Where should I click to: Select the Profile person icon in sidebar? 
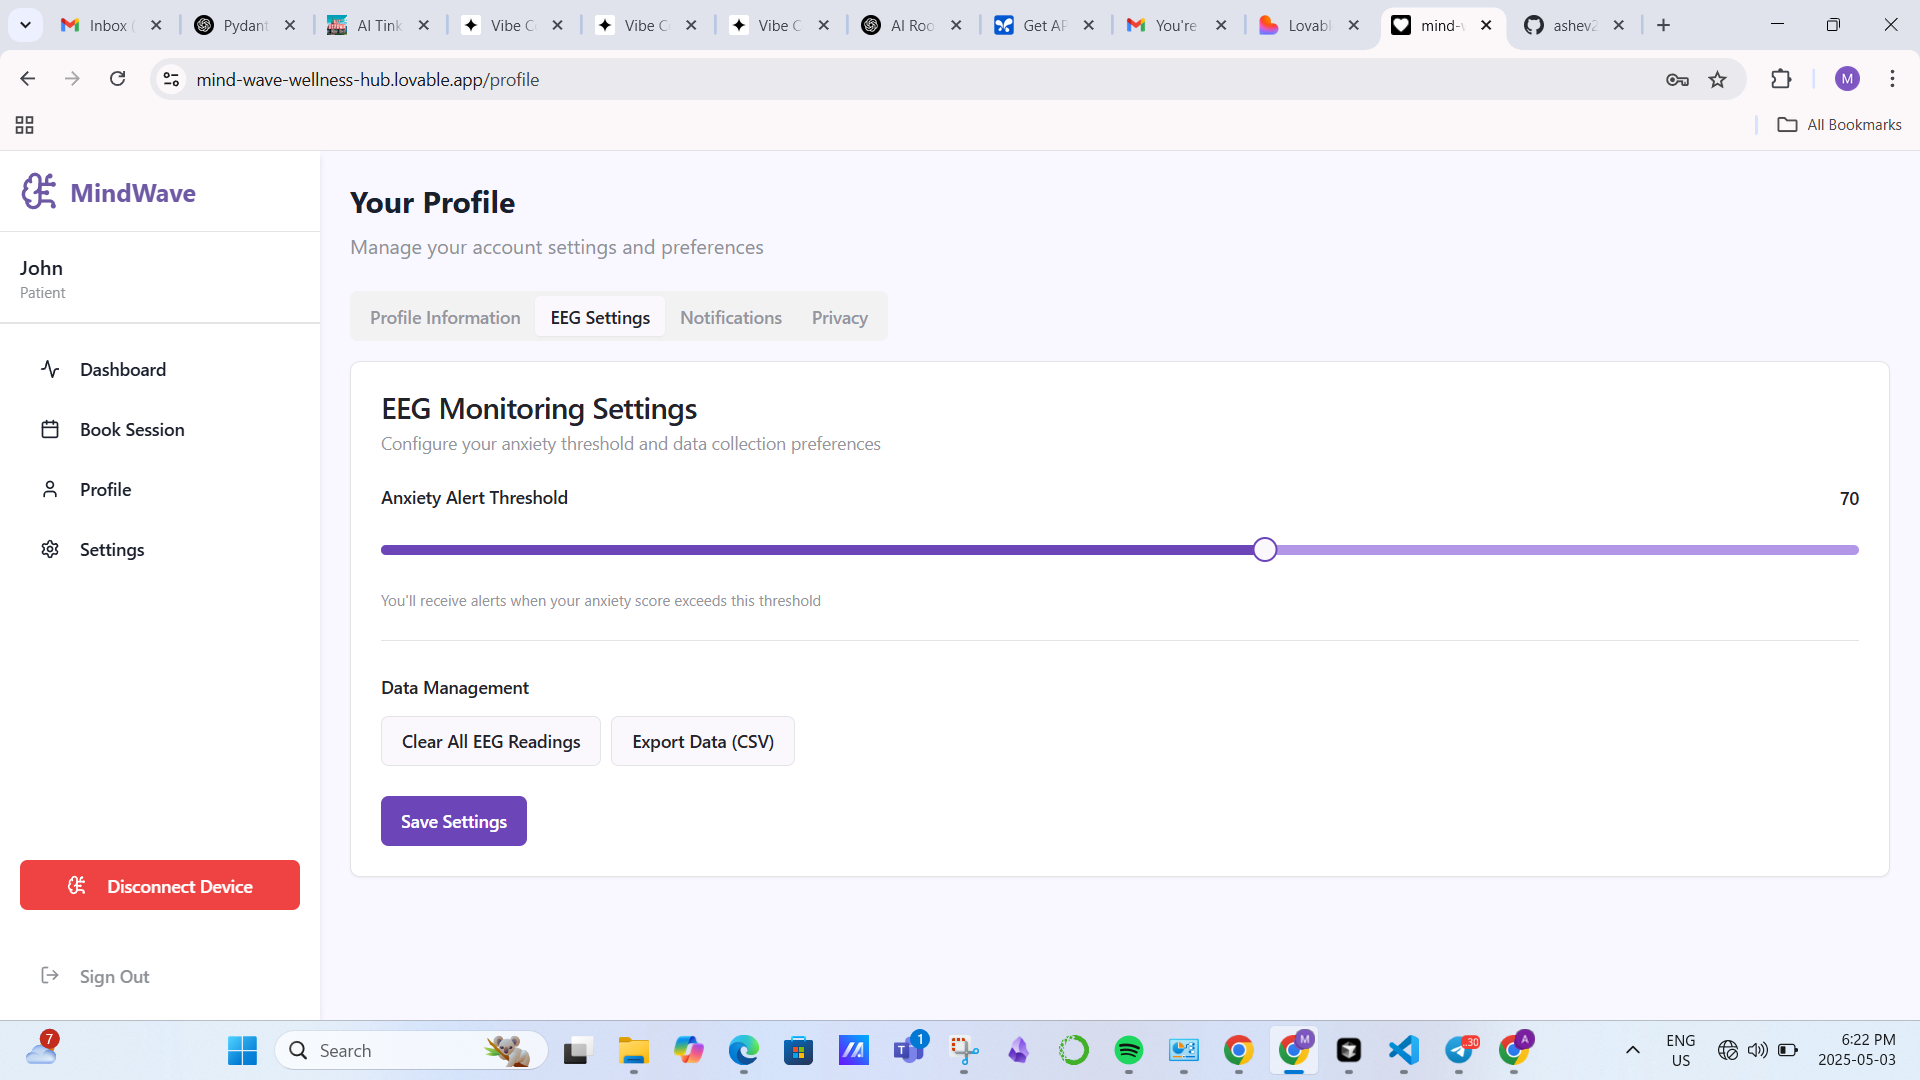[50, 489]
